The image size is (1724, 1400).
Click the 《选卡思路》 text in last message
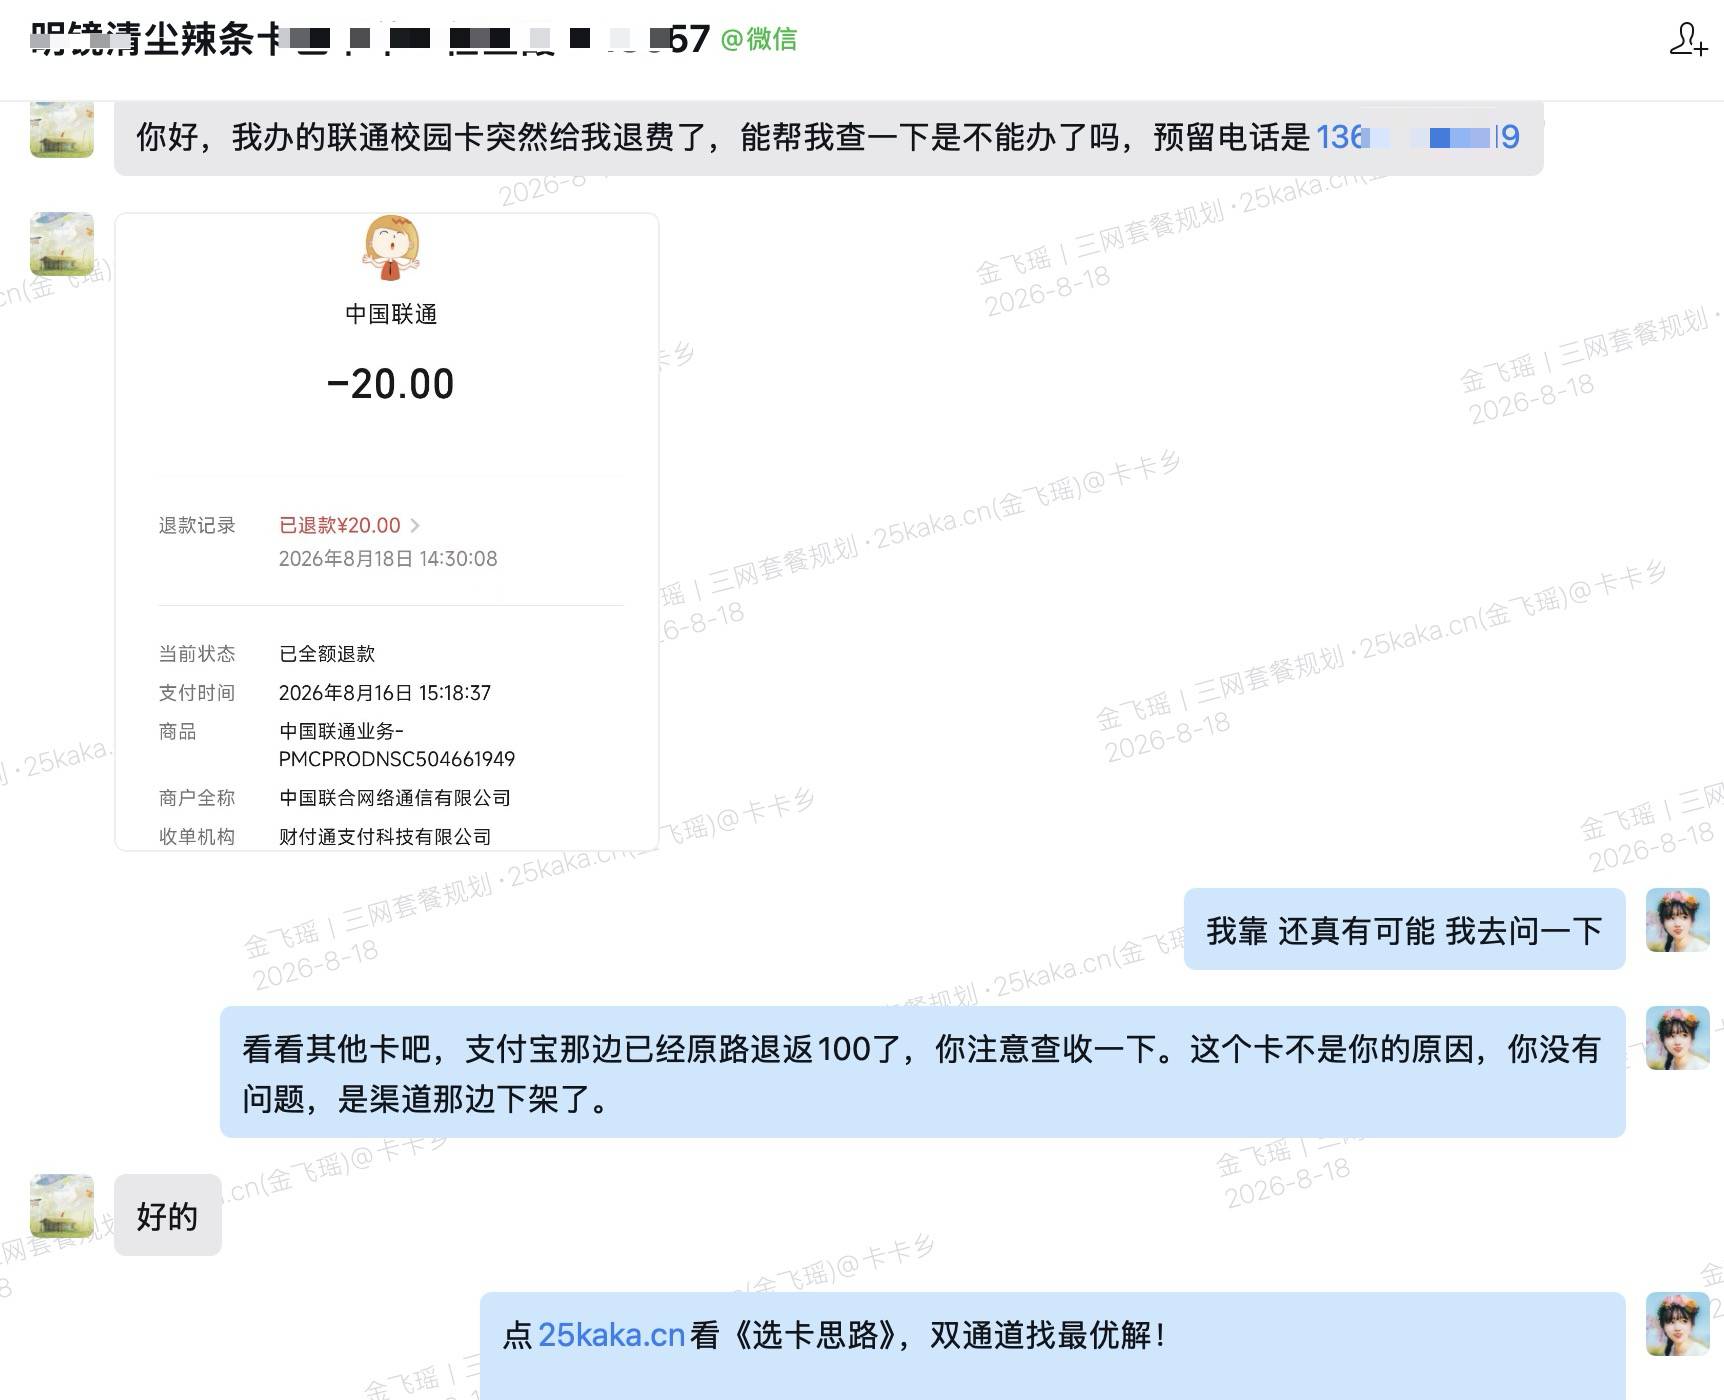click(x=815, y=1335)
